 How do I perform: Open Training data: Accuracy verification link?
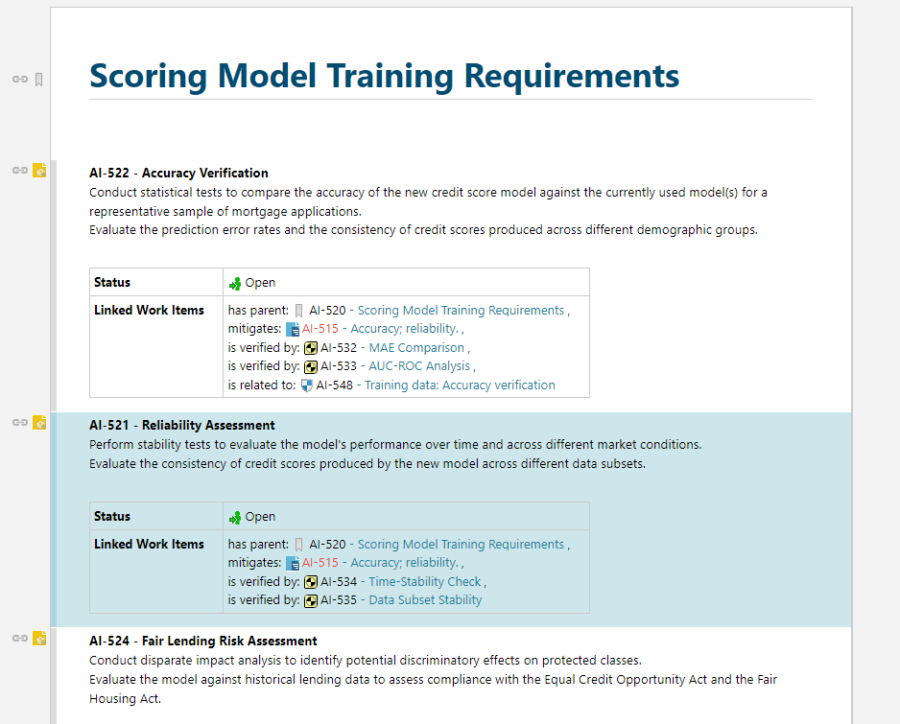click(459, 385)
